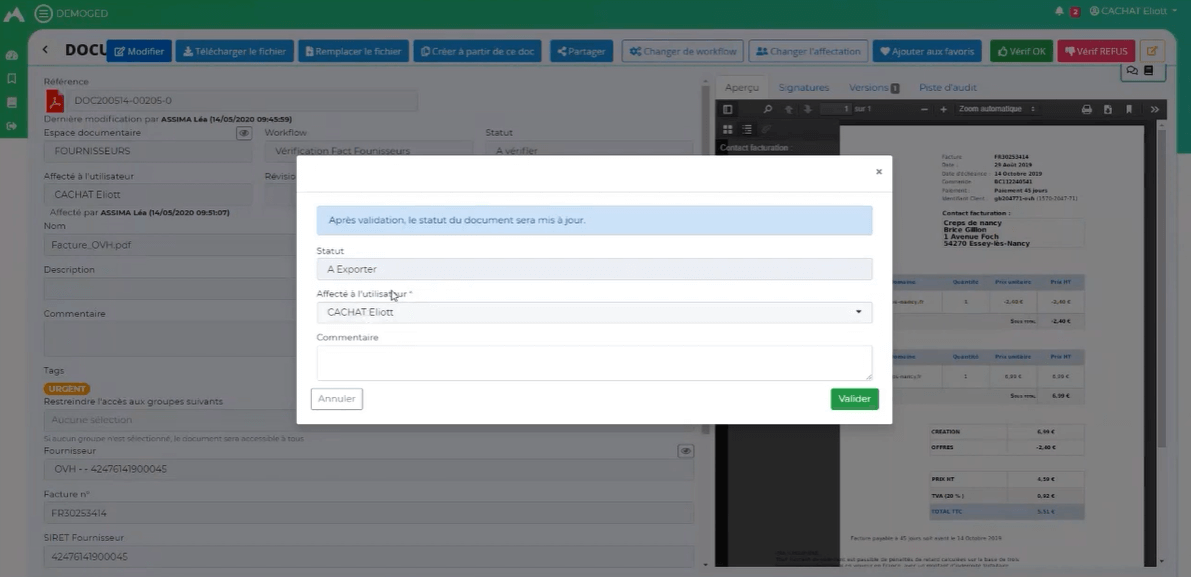Click the dialog Commentaire text area

tap(594, 363)
